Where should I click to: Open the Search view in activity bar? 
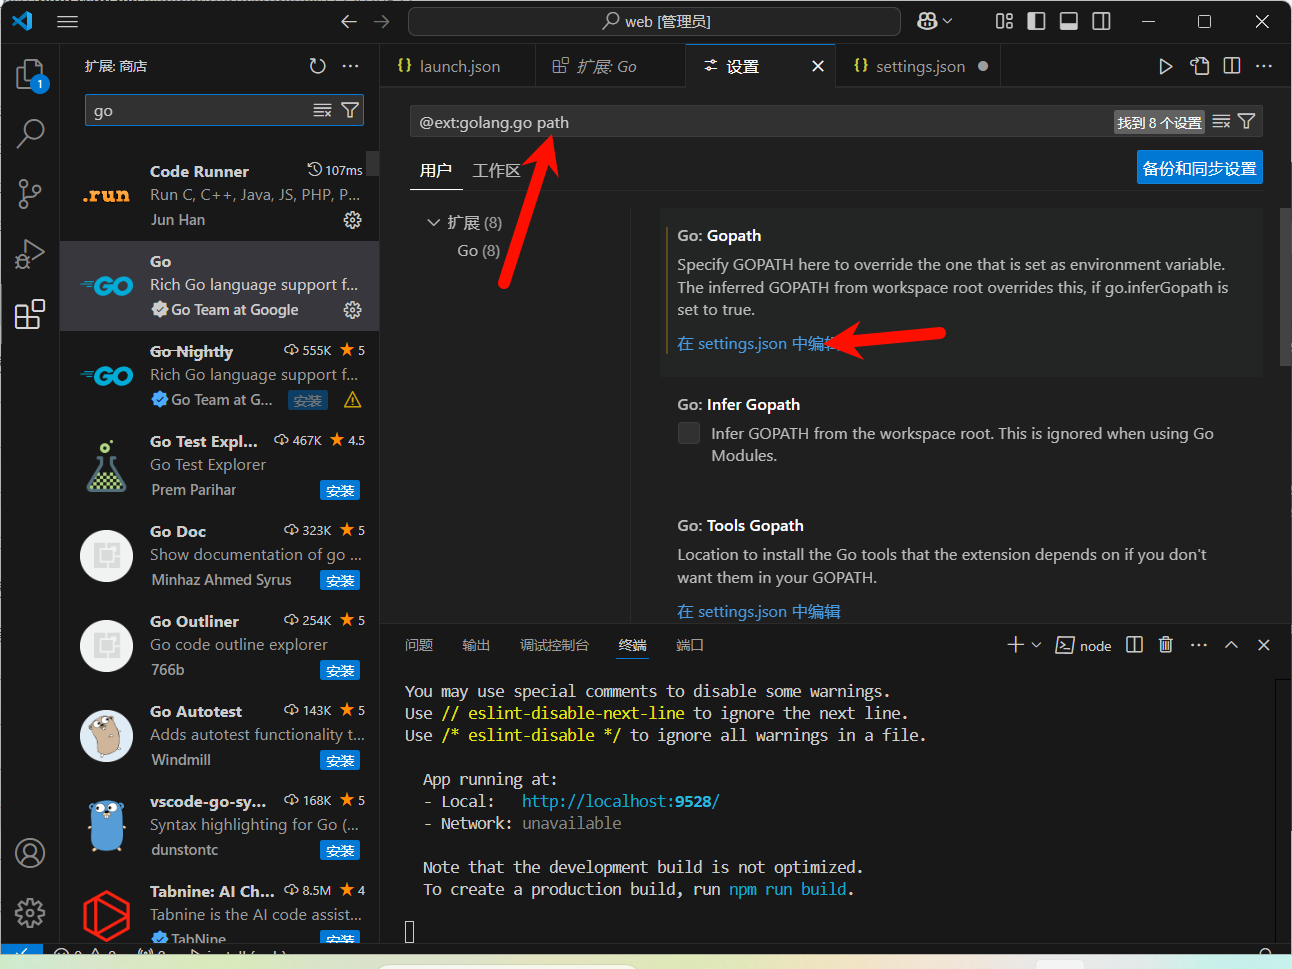30,133
